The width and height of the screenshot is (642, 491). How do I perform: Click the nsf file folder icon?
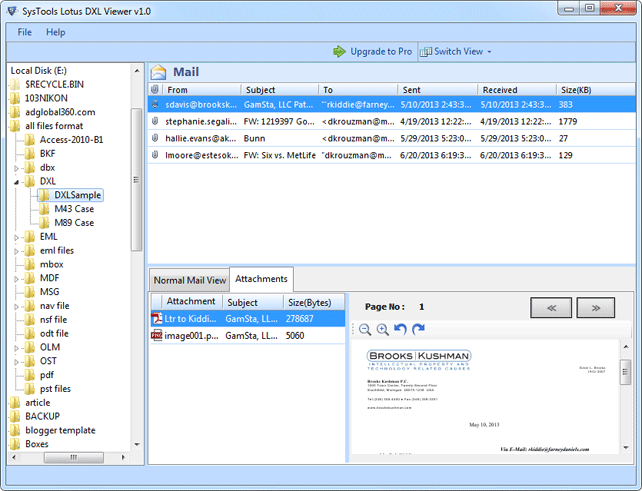tap(29, 319)
